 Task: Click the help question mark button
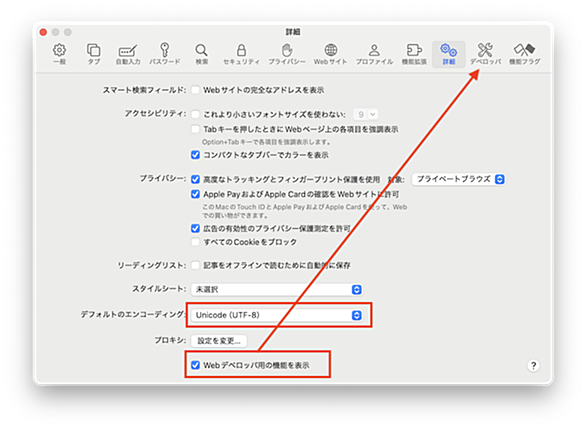533,365
